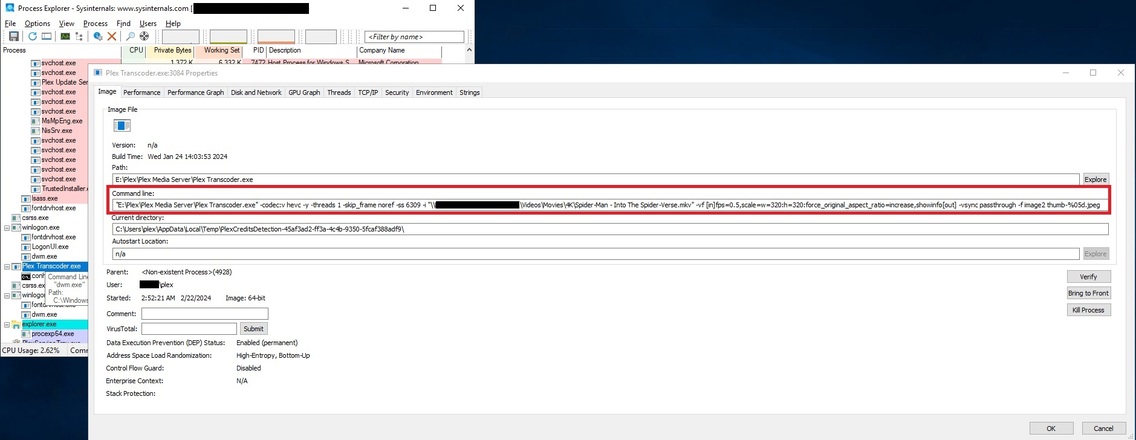Open the Disk and Network tab
1136x440 pixels.
pyautogui.click(x=256, y=93)
